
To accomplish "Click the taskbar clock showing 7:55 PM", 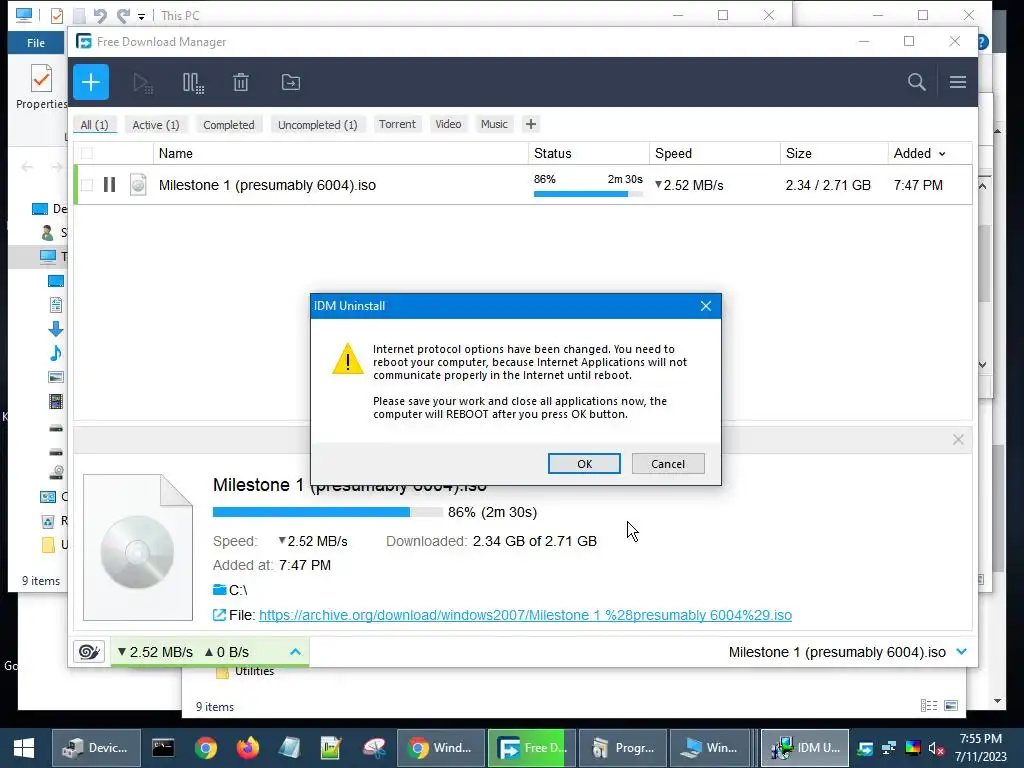I will 981,748.
